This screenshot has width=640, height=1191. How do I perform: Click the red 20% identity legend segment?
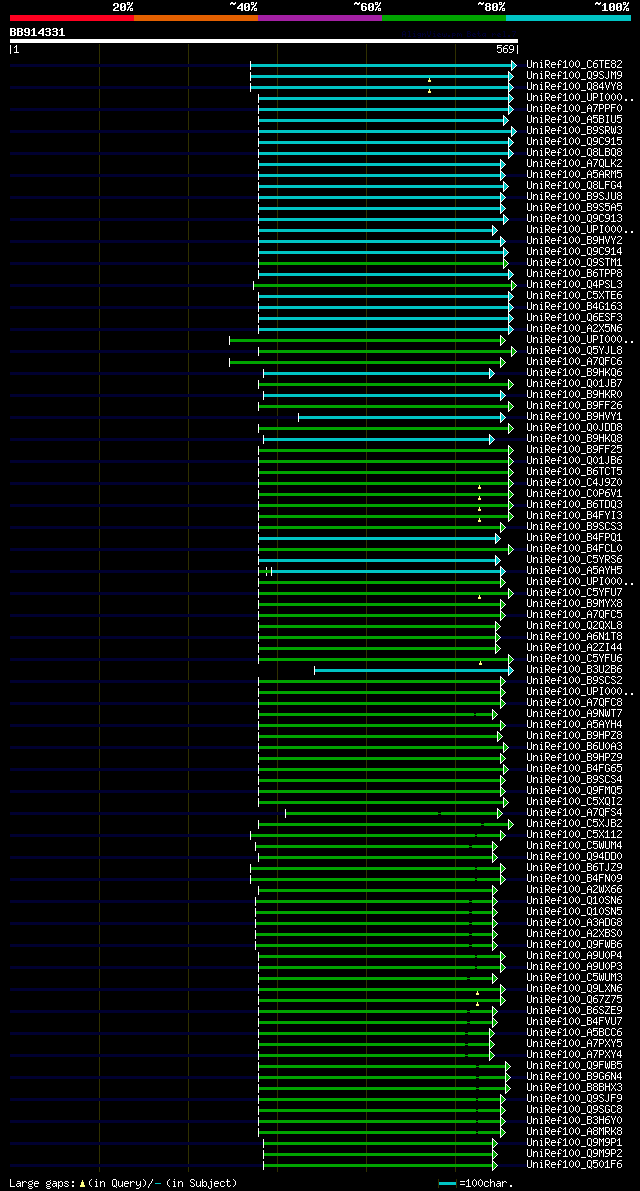(72, 17)
